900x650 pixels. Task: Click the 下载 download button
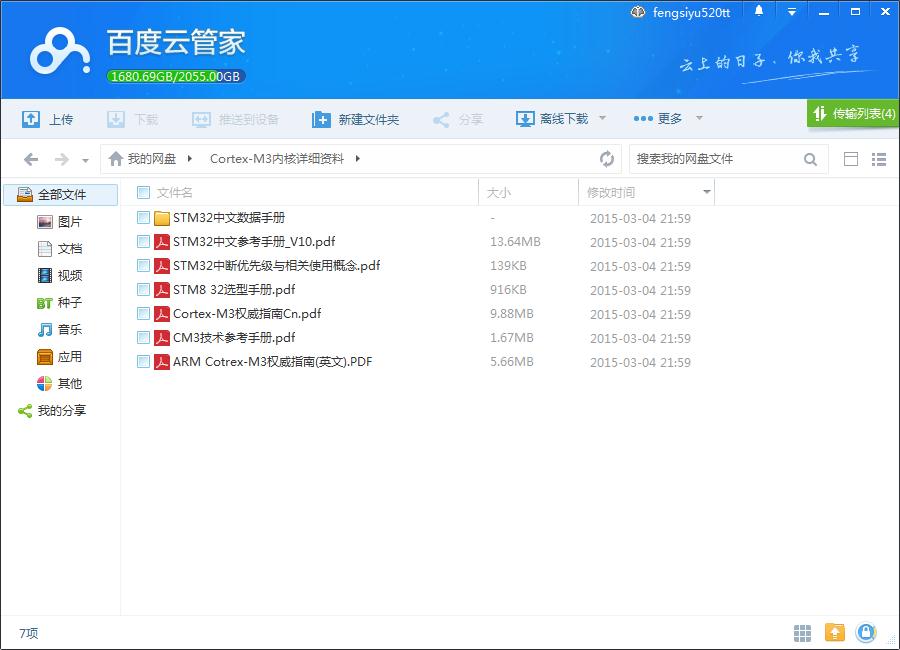point(133,119)
